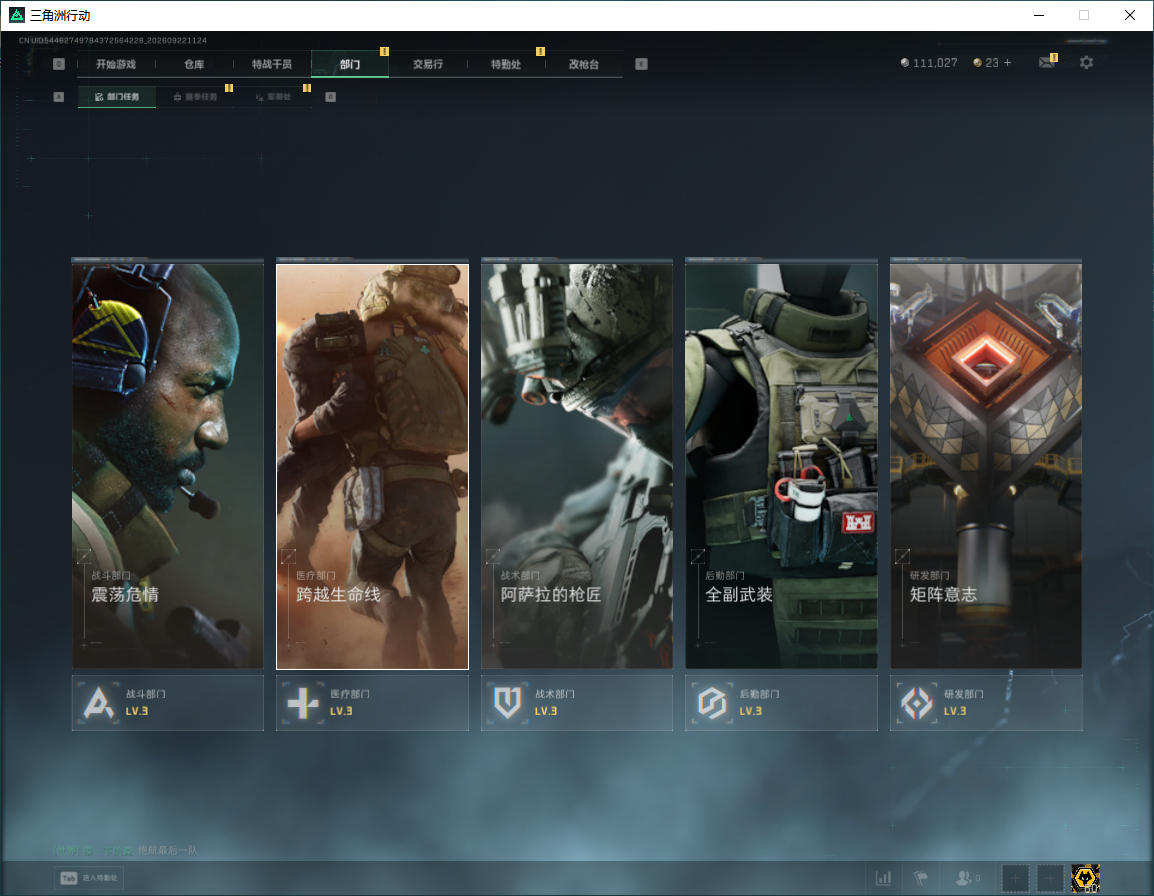Maximize the 三角洲行动 window
Screen dimensions: 1154x896
[1084, 15]
